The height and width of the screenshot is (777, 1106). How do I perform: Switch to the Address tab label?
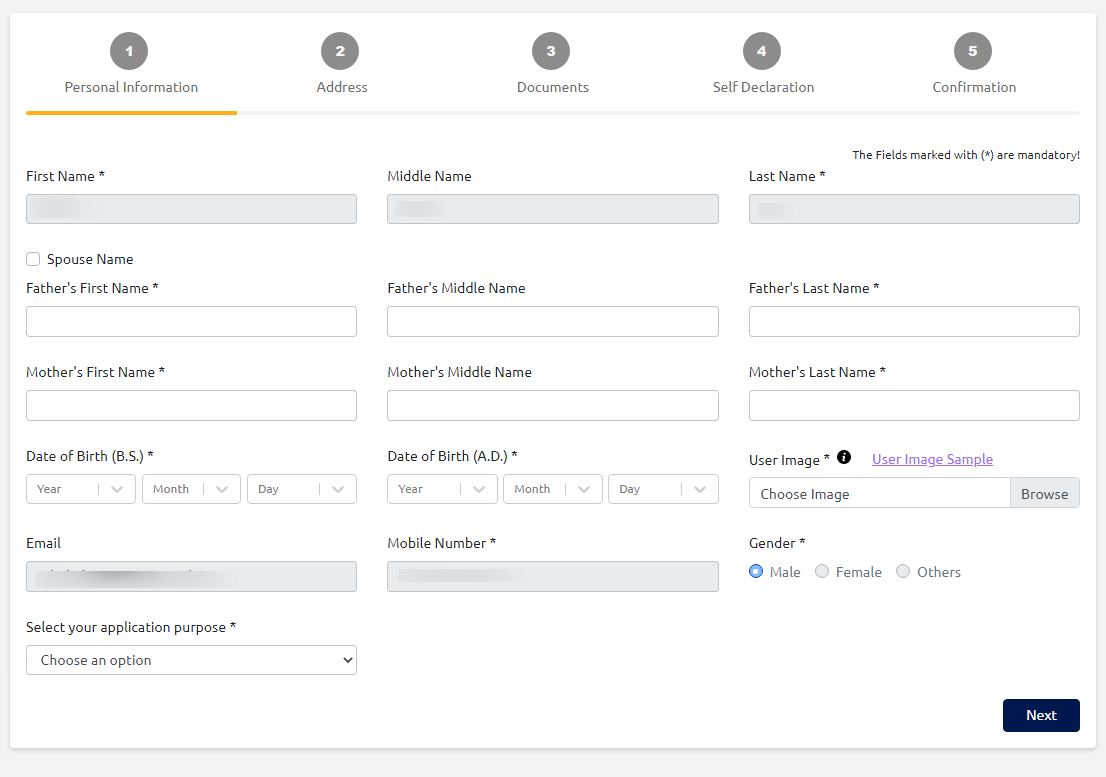coord(342,87)
